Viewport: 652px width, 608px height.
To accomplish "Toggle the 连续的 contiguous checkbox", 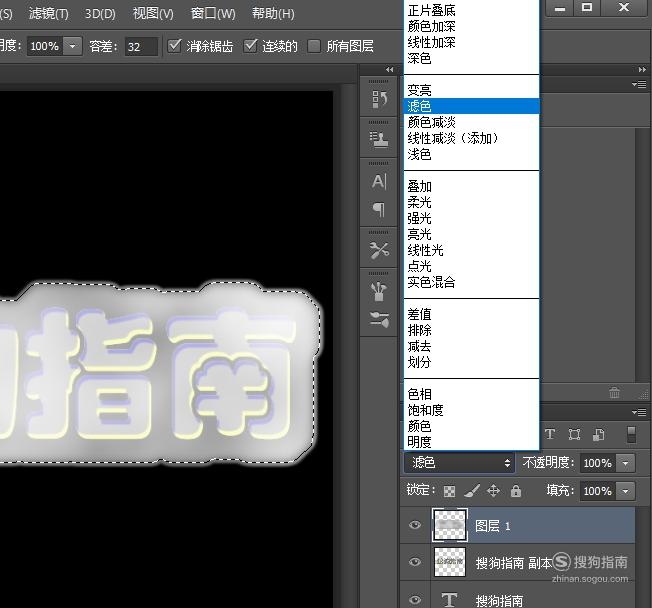I will point(250,45).
